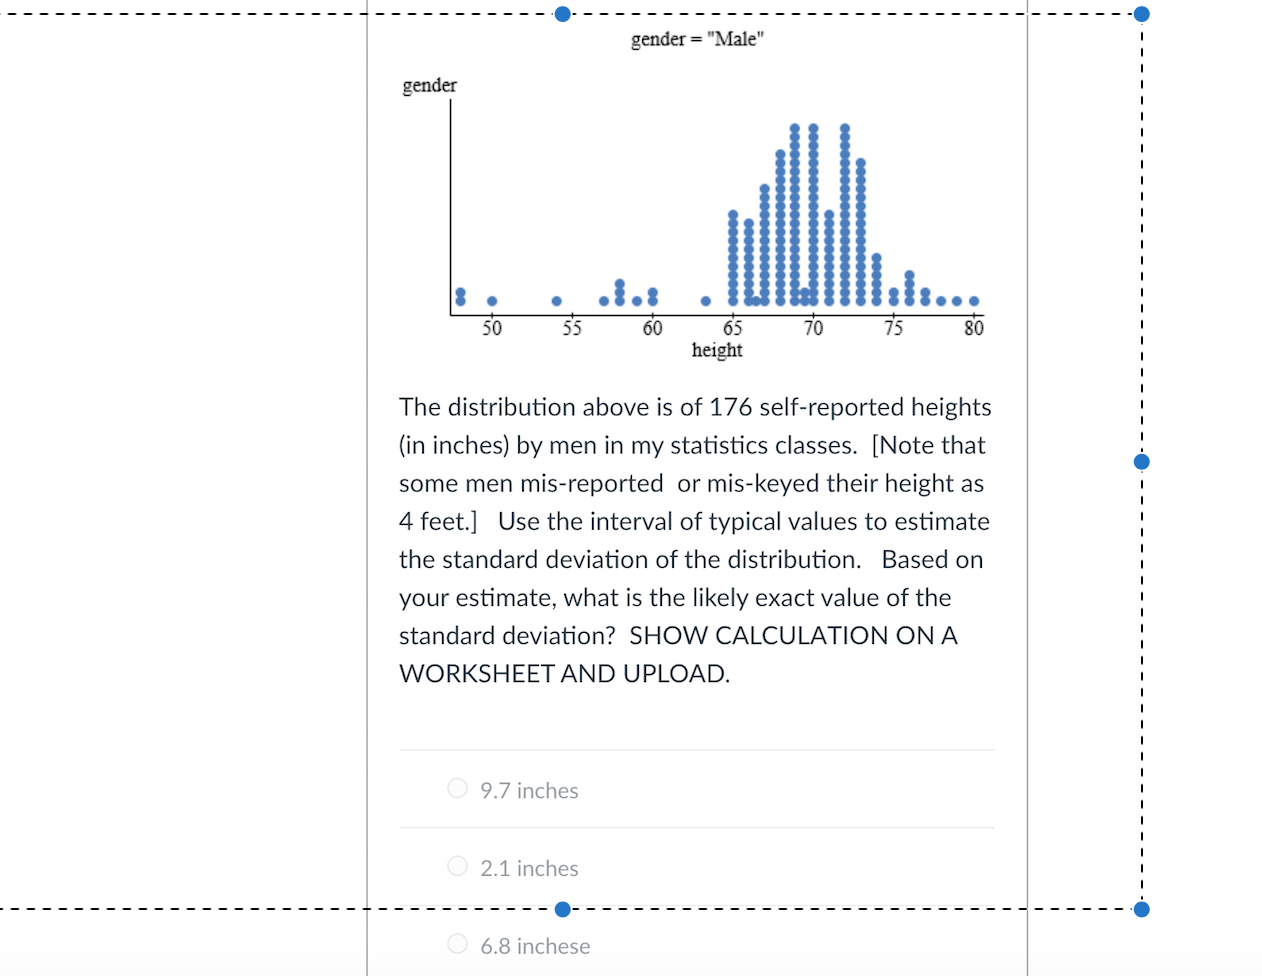The image size is (1262, 976).
Task: Click the bottom-center blue selection handle
Action: [x=562, y=909]
